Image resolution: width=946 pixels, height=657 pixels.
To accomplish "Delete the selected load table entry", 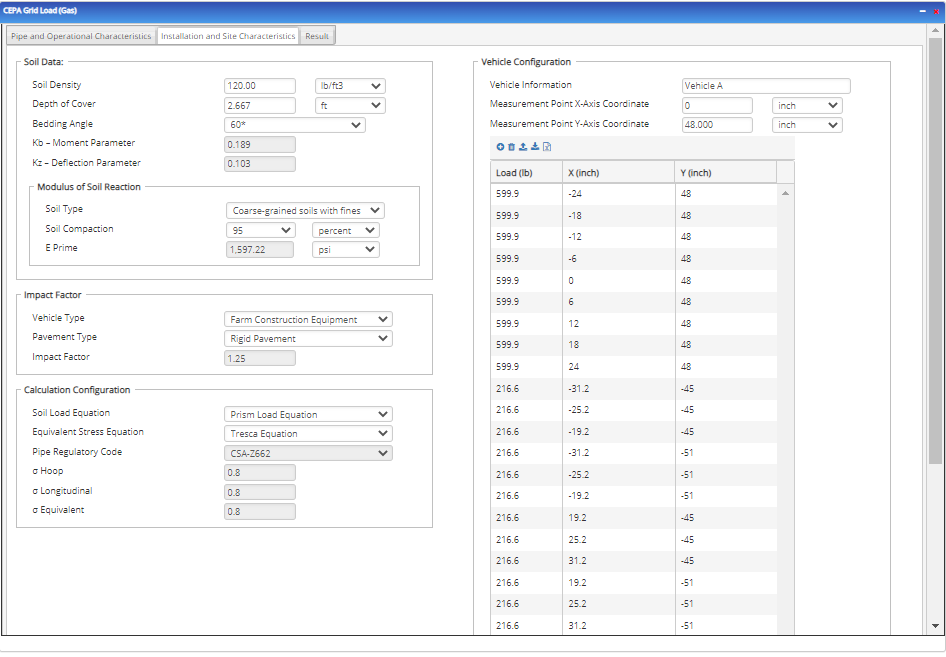I will 512,147.
